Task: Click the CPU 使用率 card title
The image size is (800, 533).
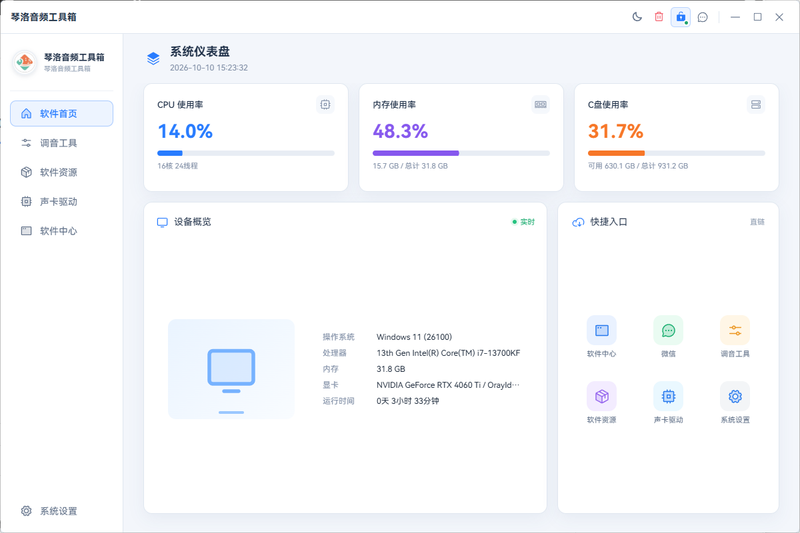Action: click(180, 105)
